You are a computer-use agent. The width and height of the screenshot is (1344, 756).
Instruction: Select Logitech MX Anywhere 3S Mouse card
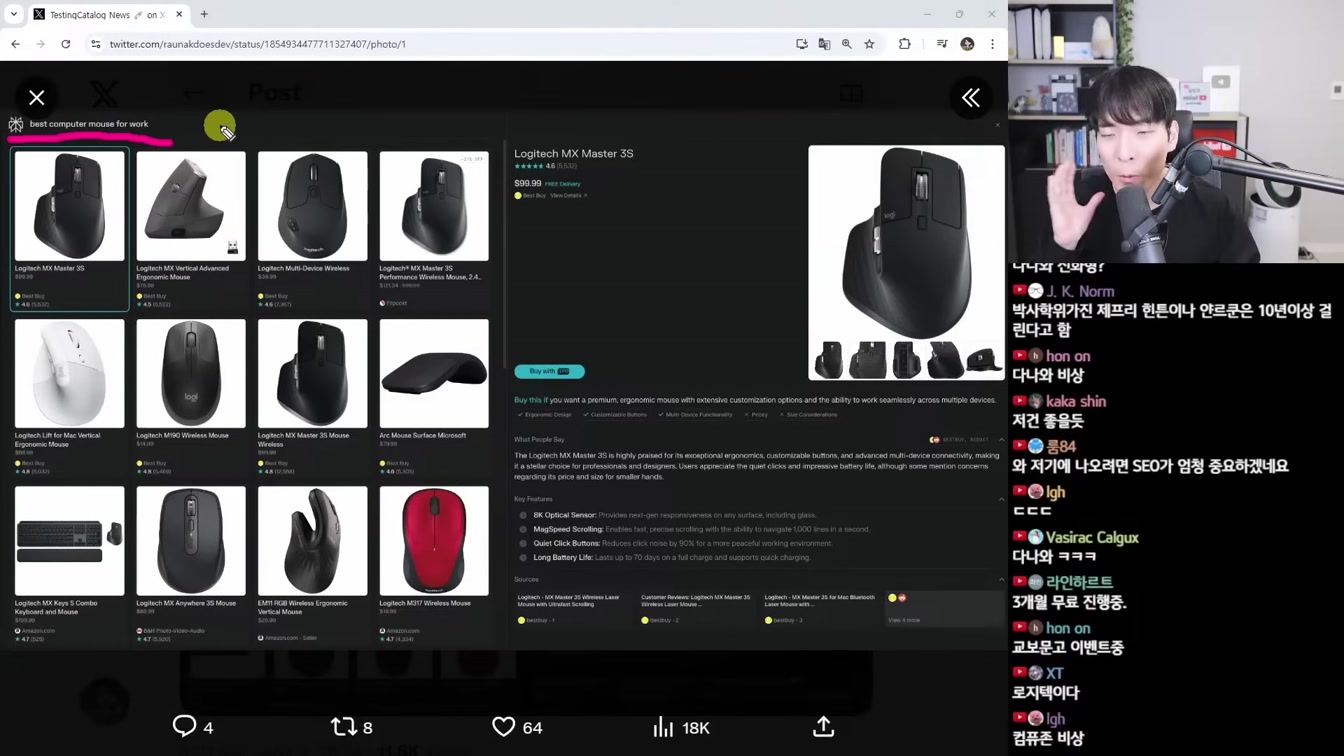pyautogui.click(x=191, y=564)
